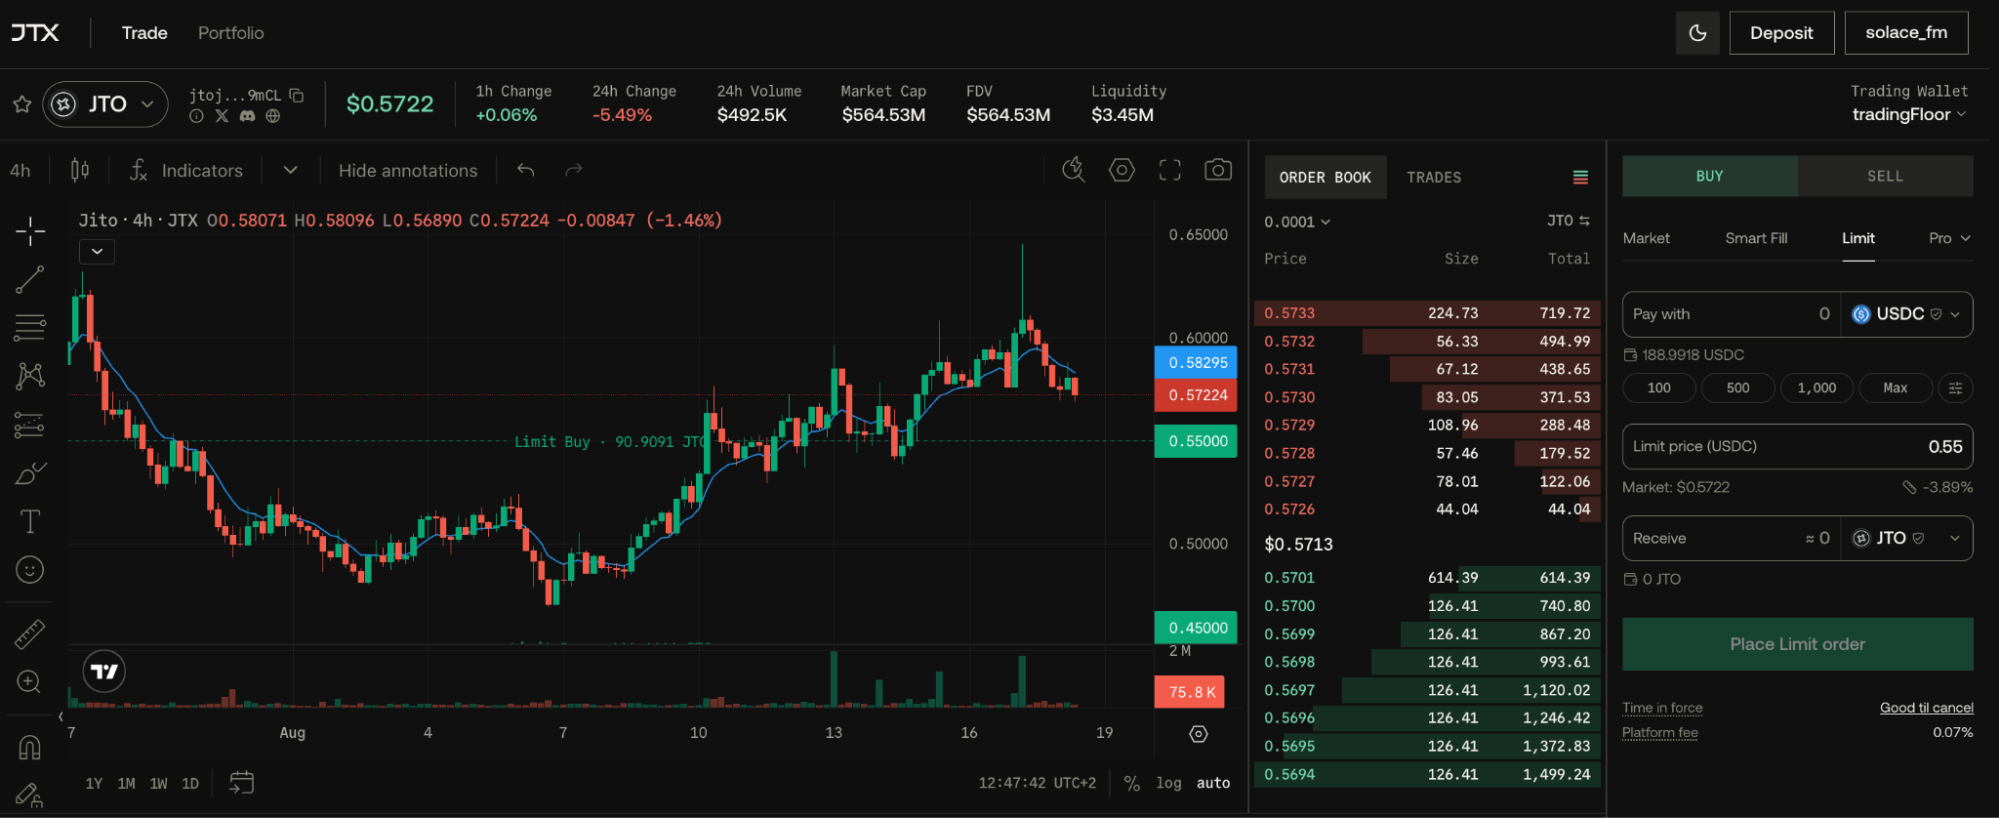Click the Deposit button

pos(1781,33)
